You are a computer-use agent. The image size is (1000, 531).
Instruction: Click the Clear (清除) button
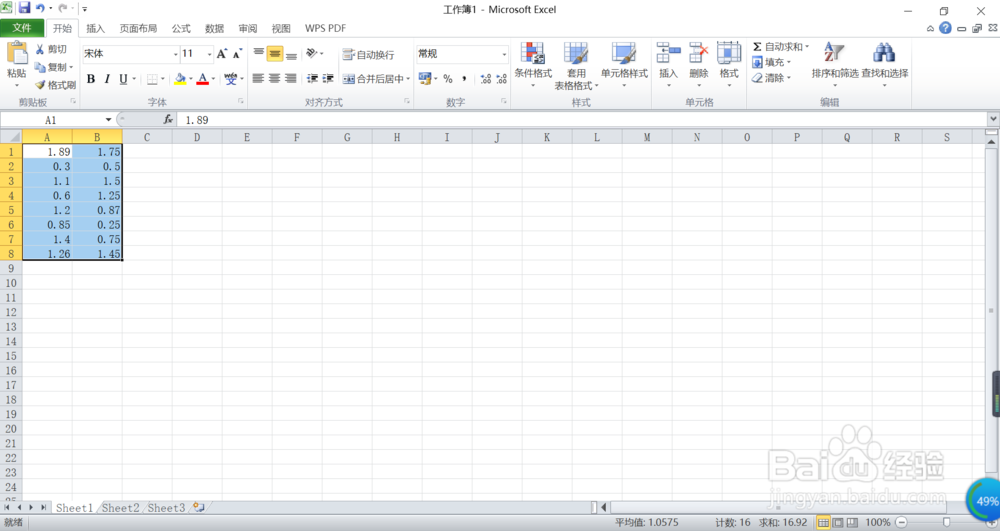(770, 78)
